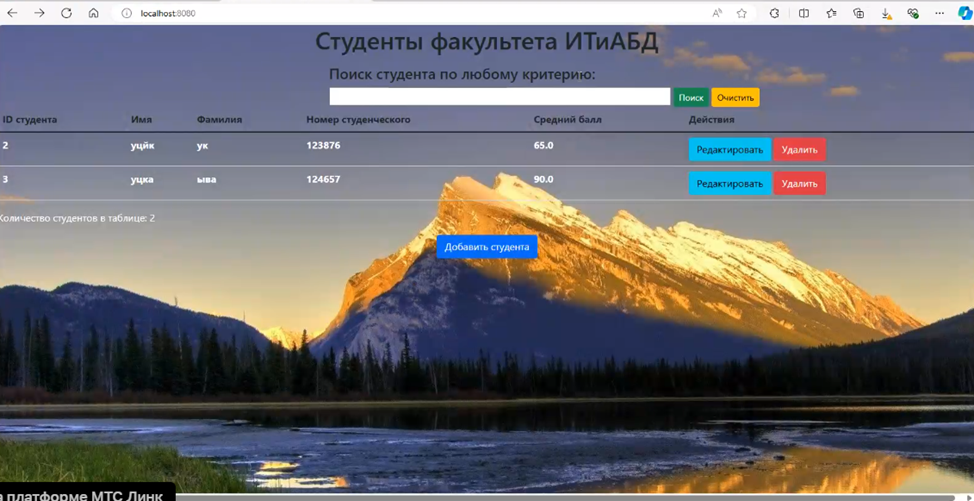Image resolution: width=974 pixels, height=501 pixels.
Task: Click the browser Back arrow
Action: point(12,13)
